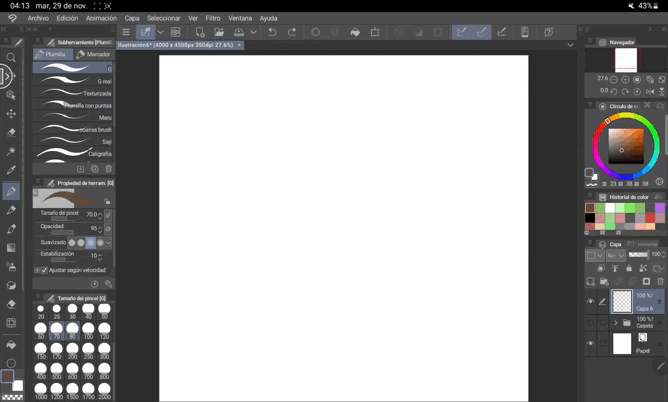
Task: Delete the selected sub tool with trash icon
Action: pos(109,169)
